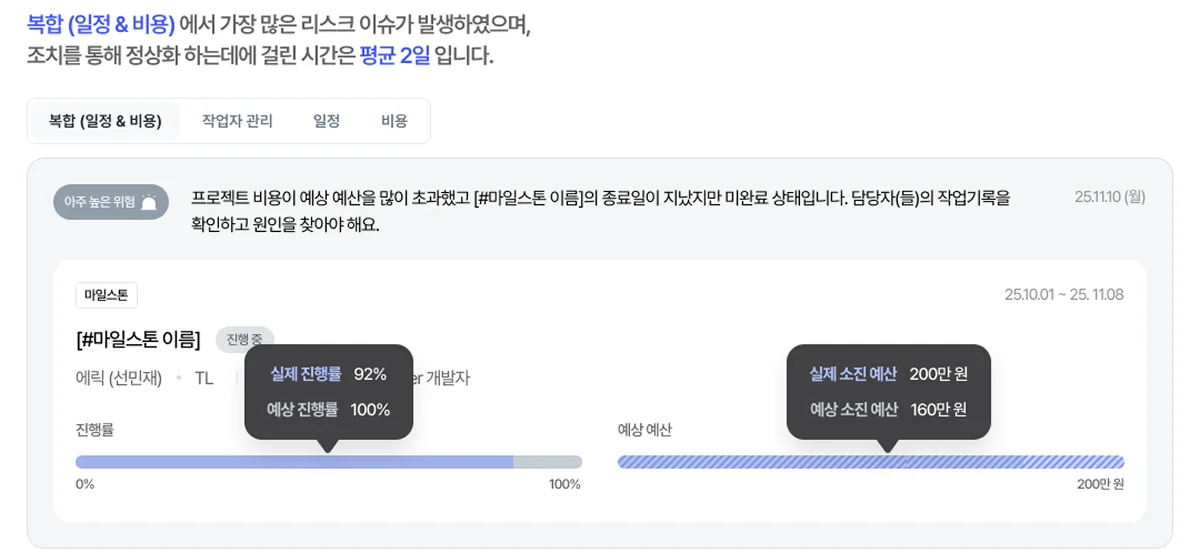
Task: Click the siren icon in risk badge
Action: click(x=148, y=203)
